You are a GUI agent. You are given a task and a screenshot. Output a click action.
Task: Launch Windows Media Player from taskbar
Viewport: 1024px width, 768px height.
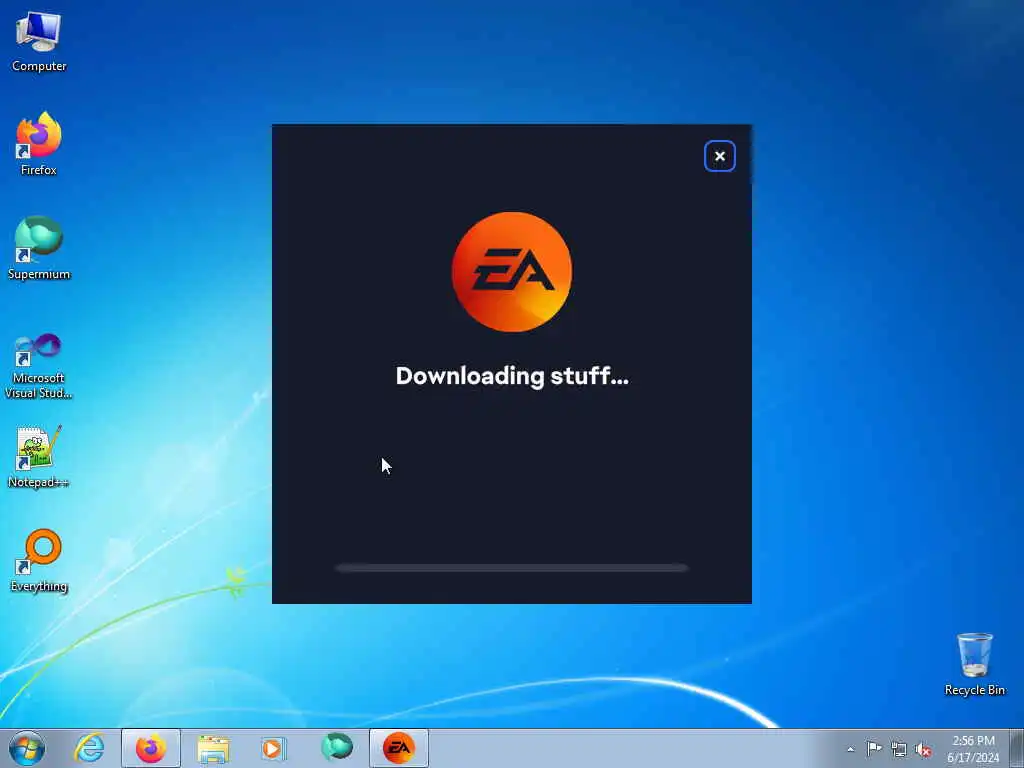274,748
